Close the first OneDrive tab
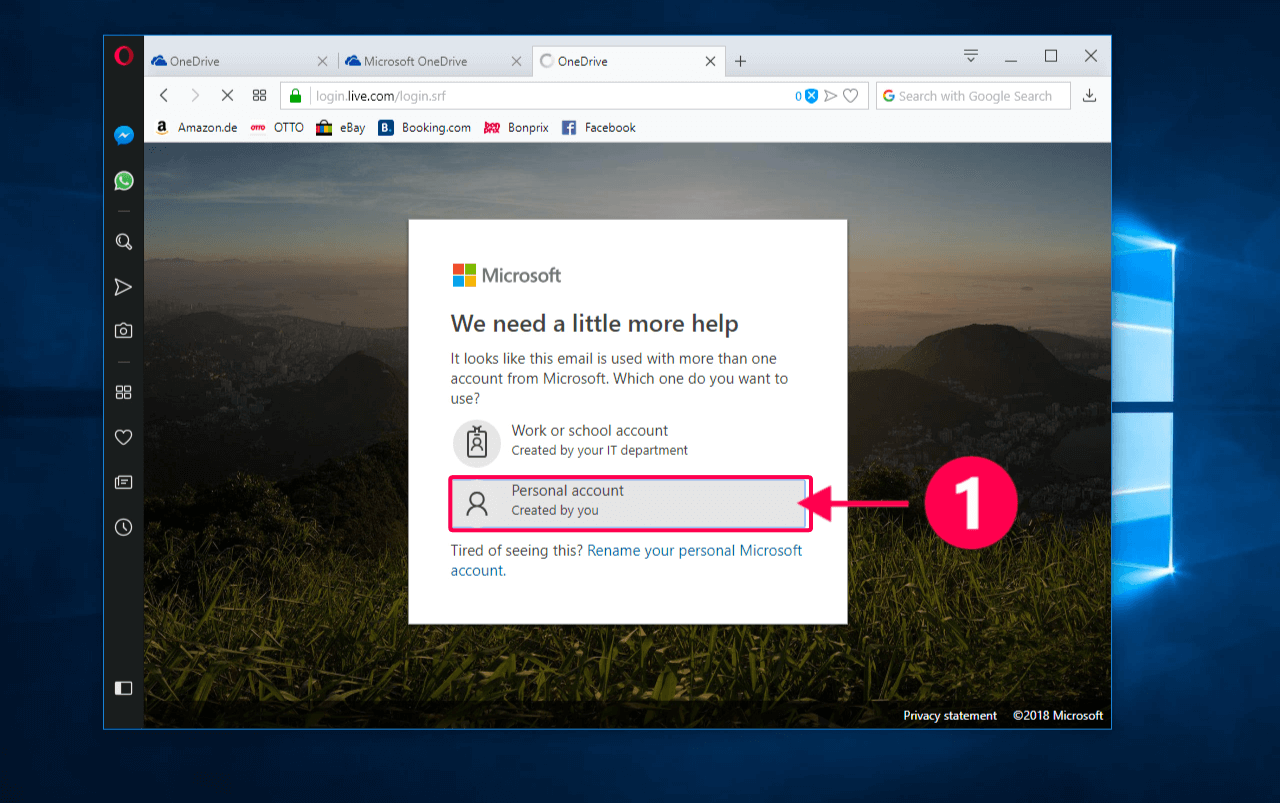Viewport: 1280px width, 803px height. pyautogui.click(x=322, y=61)
